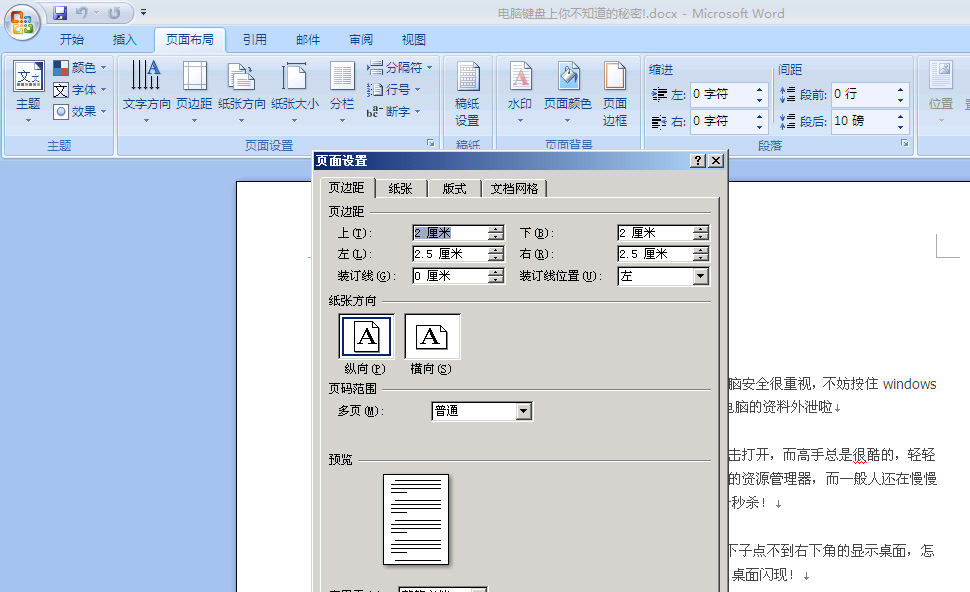Viewport: 970px width, 592px height.
Task: Click 段后 spacing after 10 磅 field
Action: (x=863, y=121)
